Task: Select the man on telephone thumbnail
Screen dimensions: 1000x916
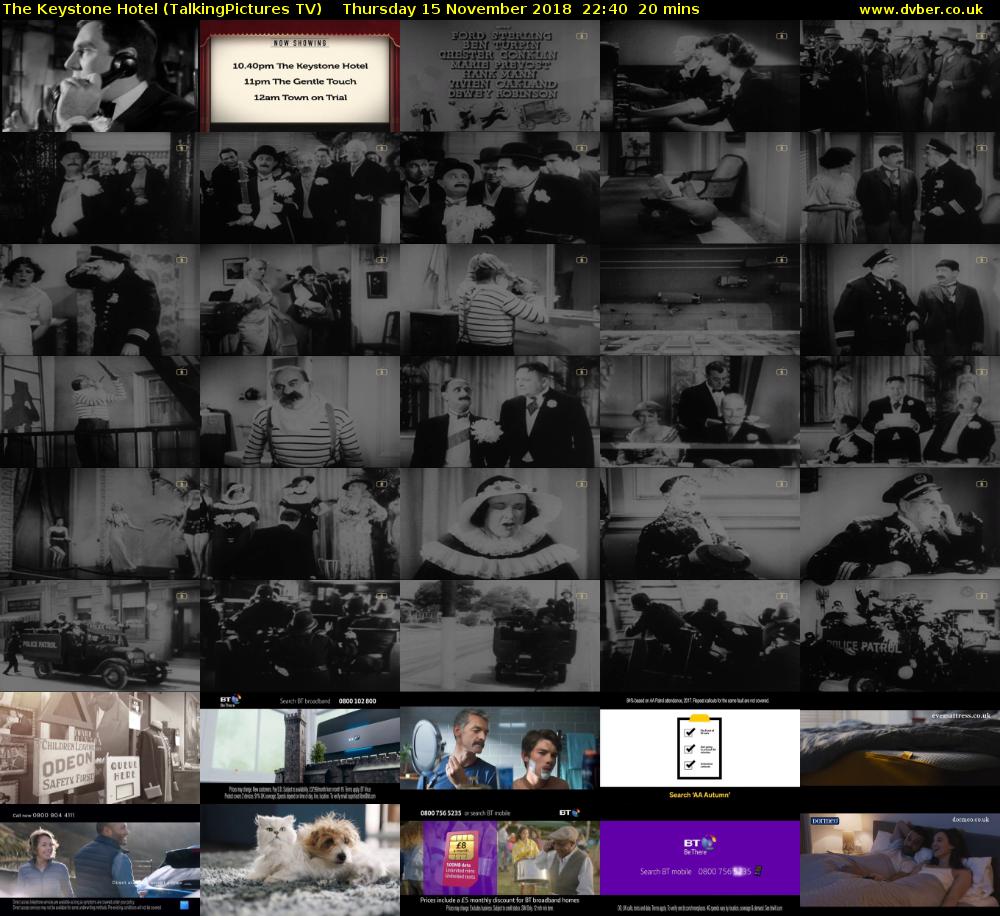Action: coord(100,76)
